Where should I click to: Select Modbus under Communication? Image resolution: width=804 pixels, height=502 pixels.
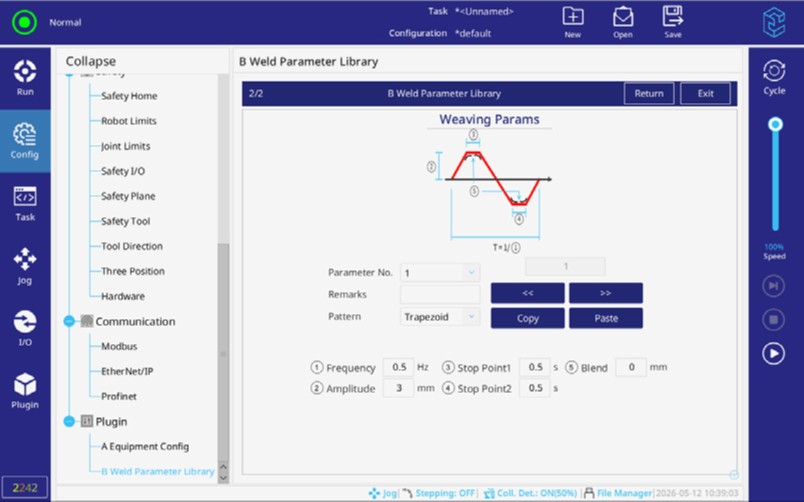point(119,346)
